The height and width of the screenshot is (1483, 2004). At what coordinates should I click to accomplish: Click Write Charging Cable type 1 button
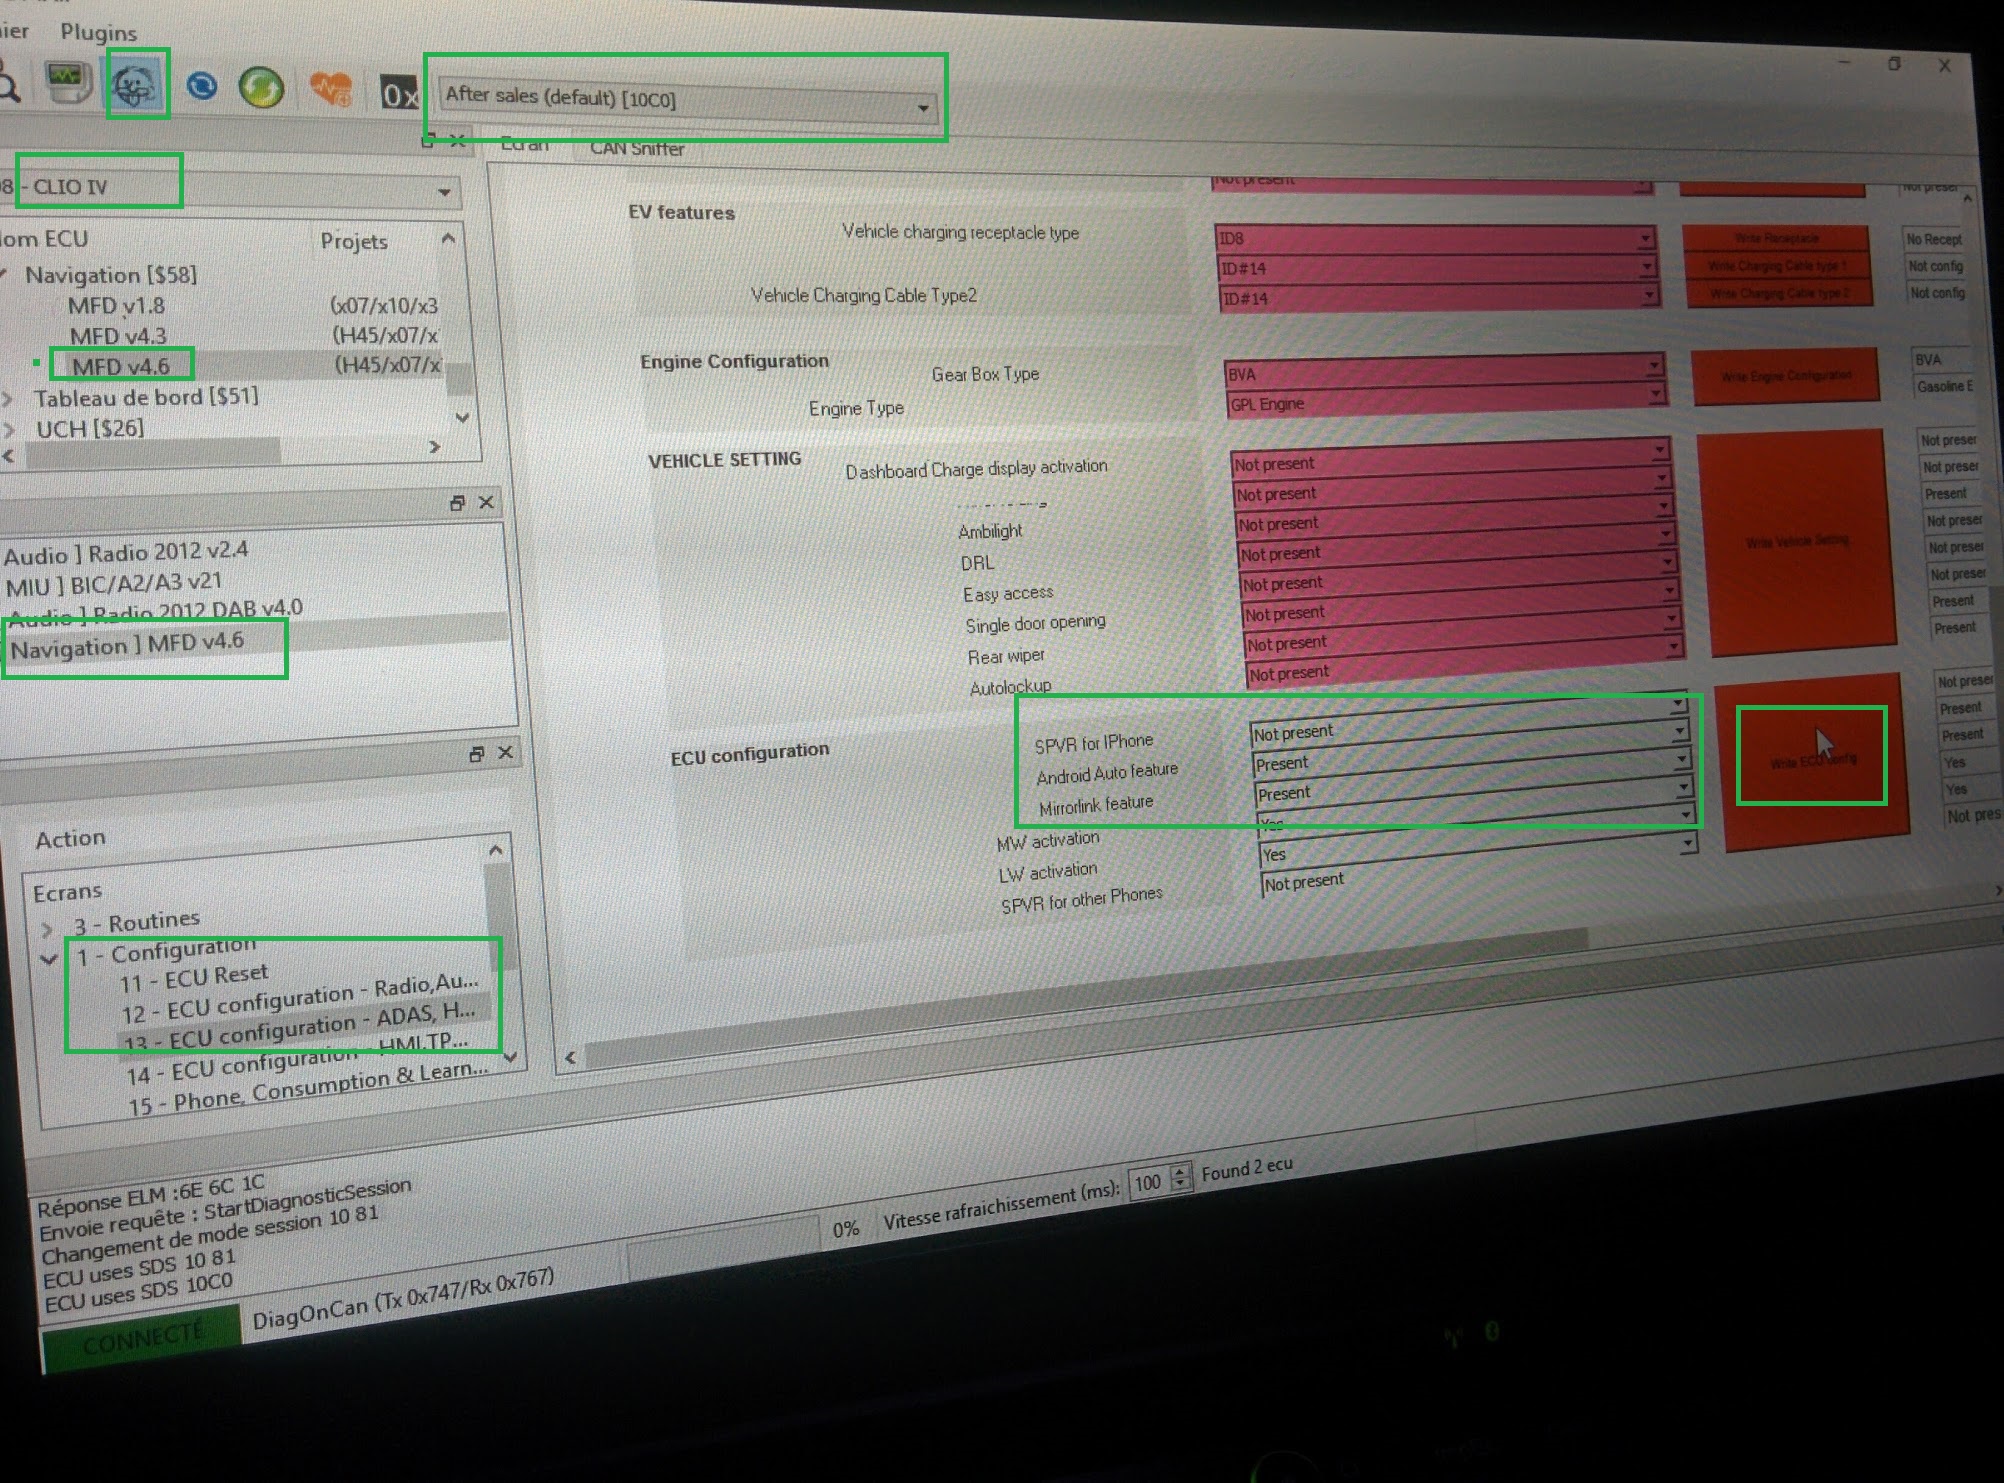tap(1777, 266)
